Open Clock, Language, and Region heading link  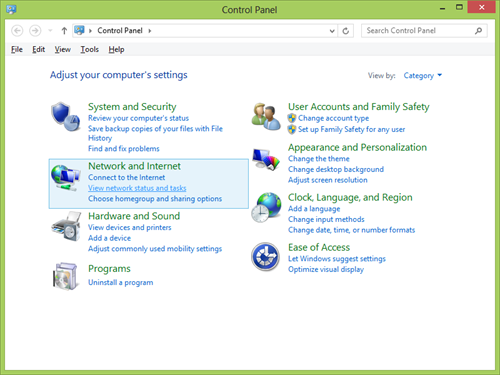pyautogui.click(x=350, y=197)
